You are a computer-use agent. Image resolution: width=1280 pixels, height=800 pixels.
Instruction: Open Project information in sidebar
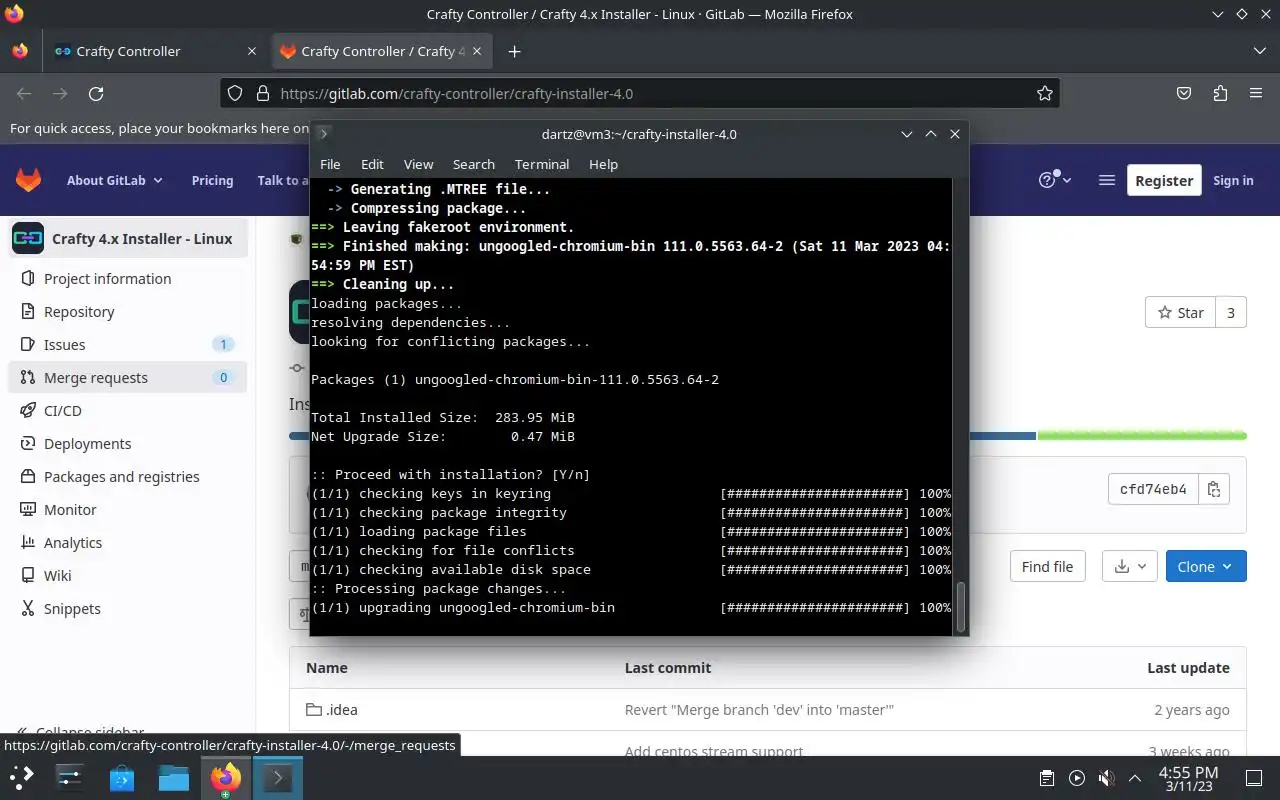point(127,278)
